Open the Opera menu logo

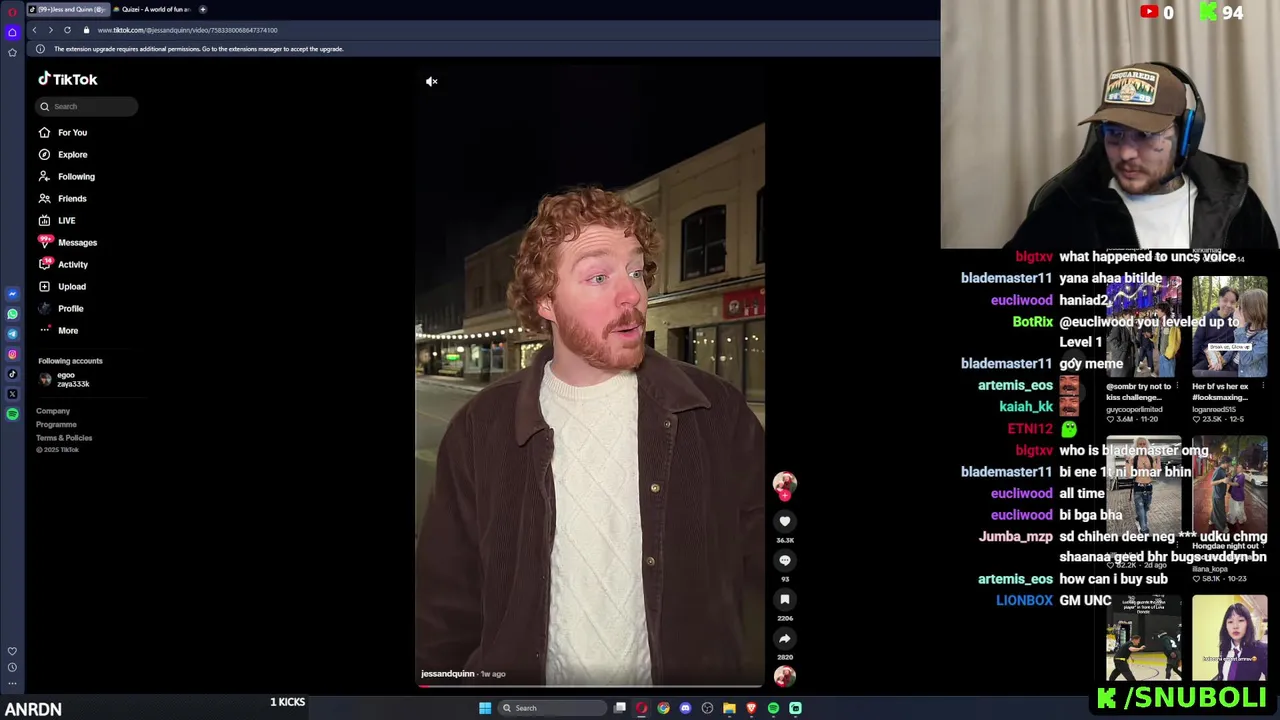[12, 11]
